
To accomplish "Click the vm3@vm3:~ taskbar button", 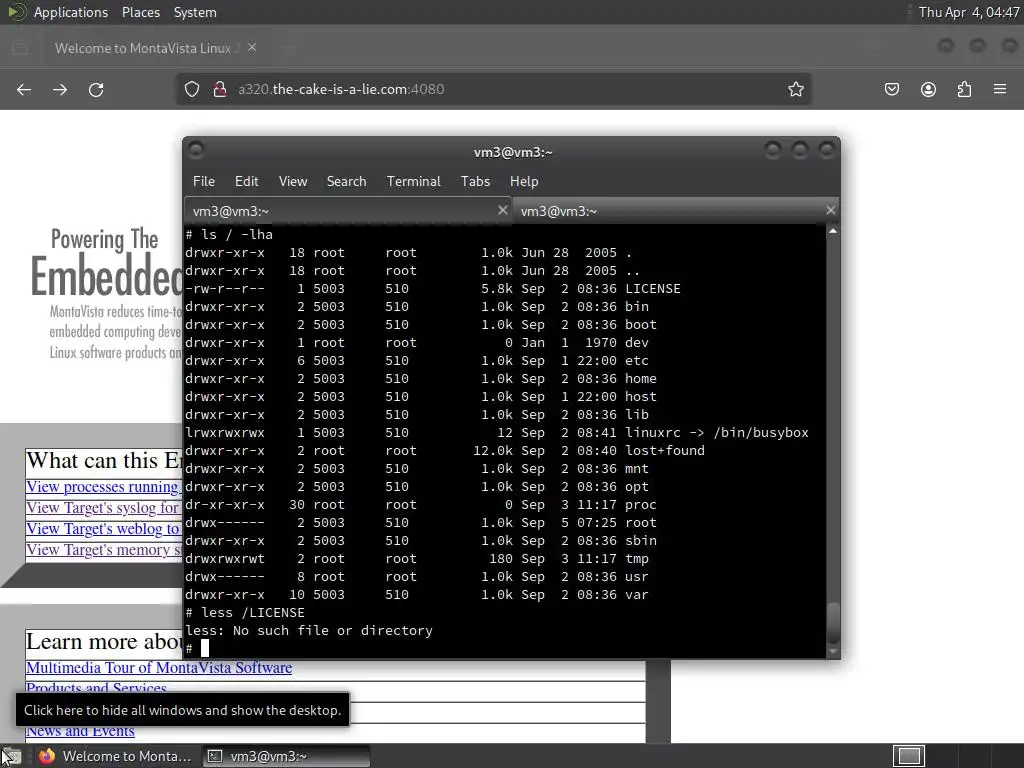I will tap(286, 756).
